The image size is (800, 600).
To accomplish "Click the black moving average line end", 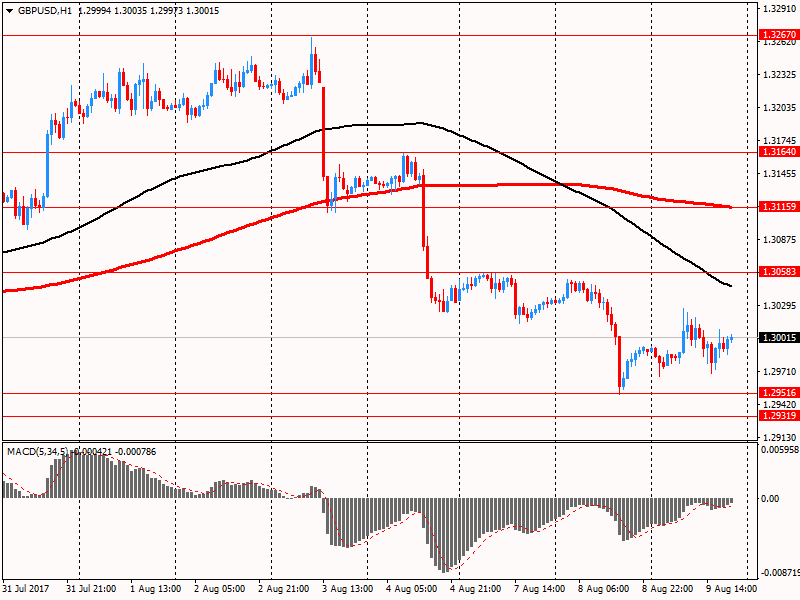I will [730, 286].
